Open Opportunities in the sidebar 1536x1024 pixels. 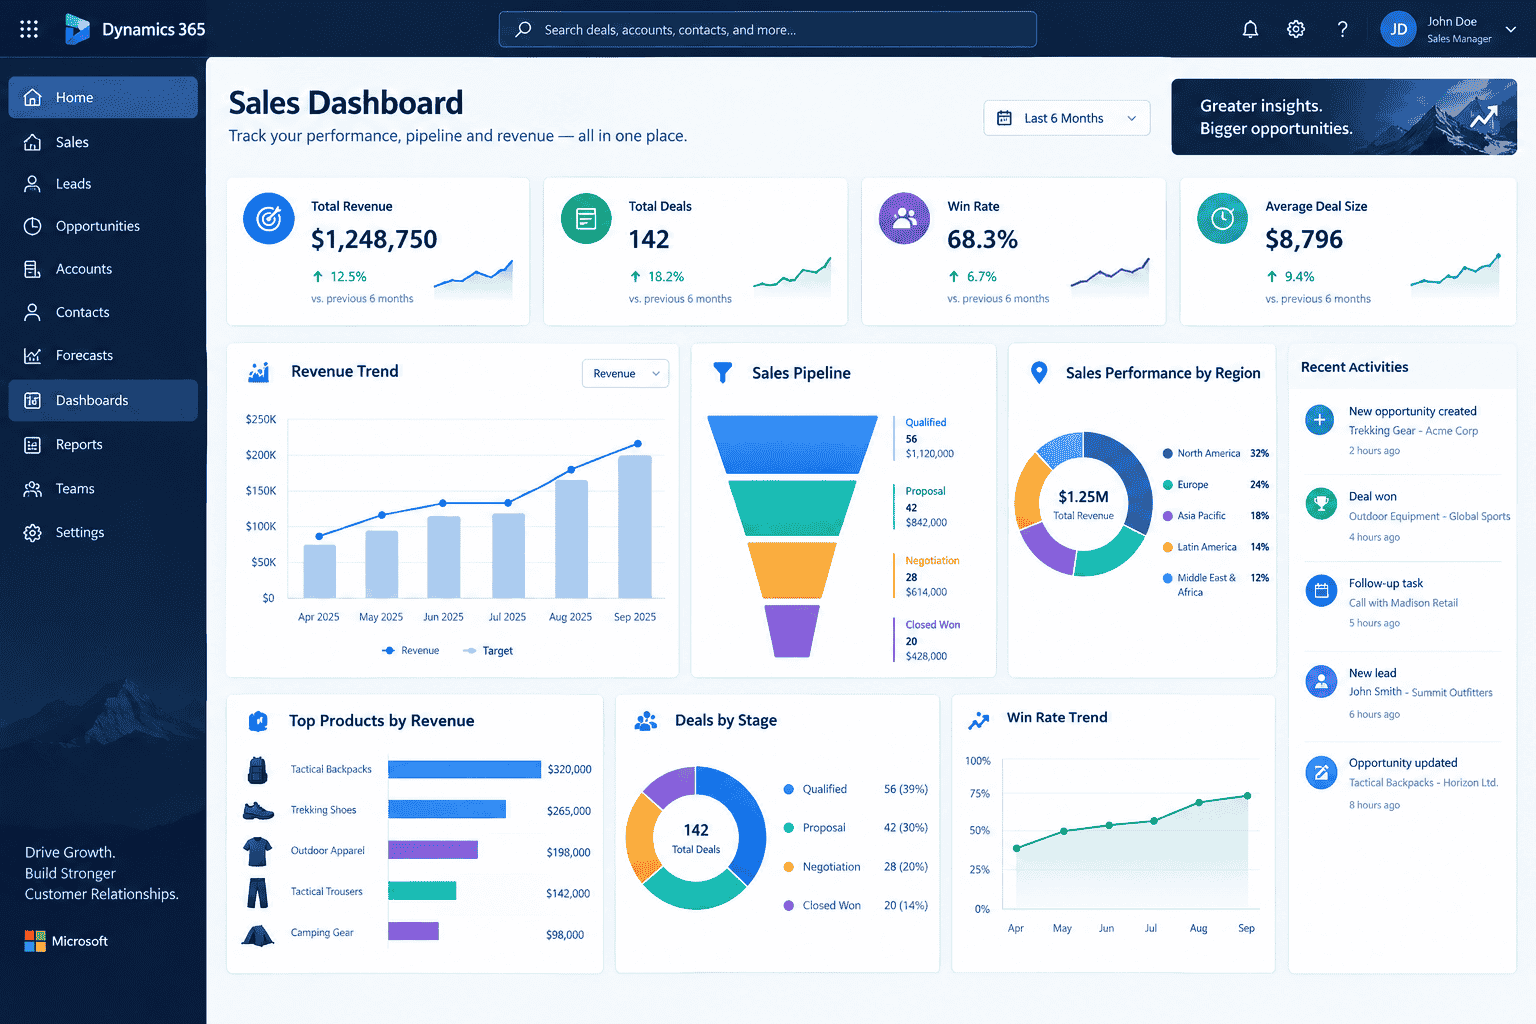coord(103,226)
